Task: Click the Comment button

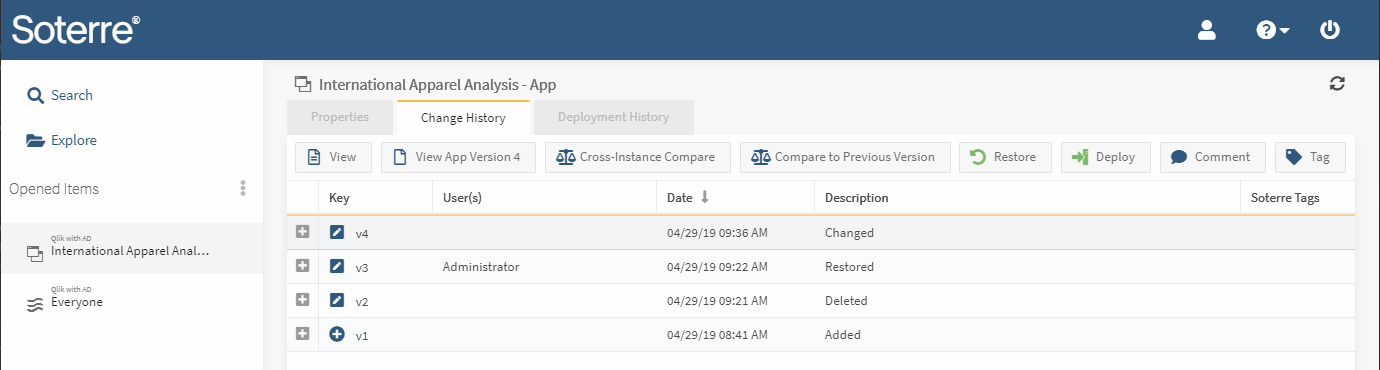Action: pos(1212,157)
